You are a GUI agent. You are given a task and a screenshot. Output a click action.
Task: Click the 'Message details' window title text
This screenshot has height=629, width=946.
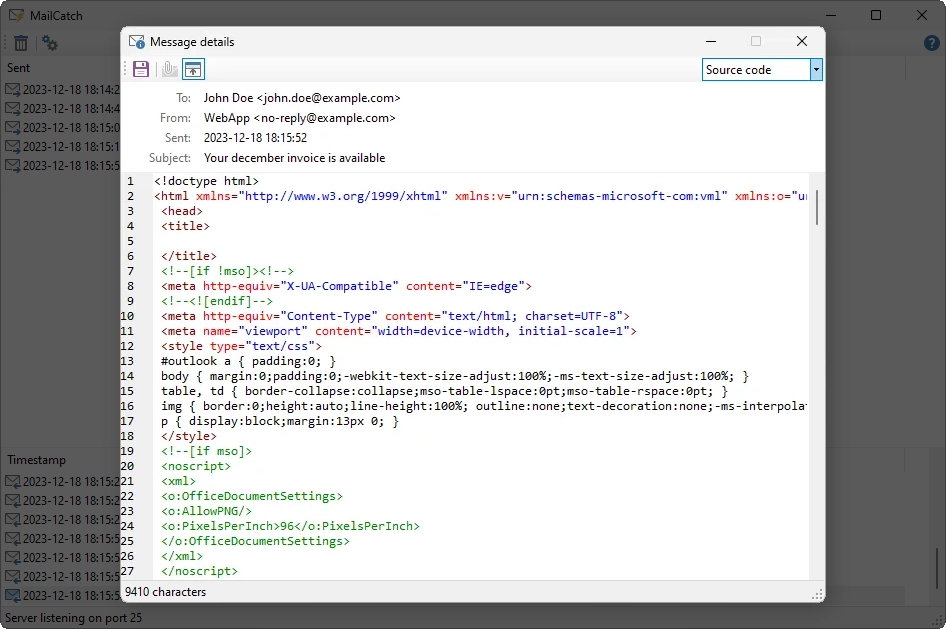point(192,42)
